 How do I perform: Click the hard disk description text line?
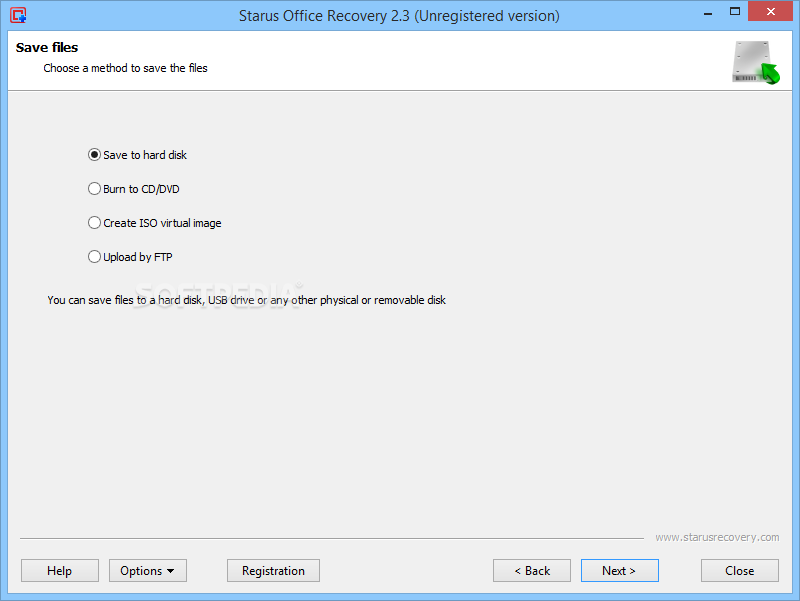point(246,300)
